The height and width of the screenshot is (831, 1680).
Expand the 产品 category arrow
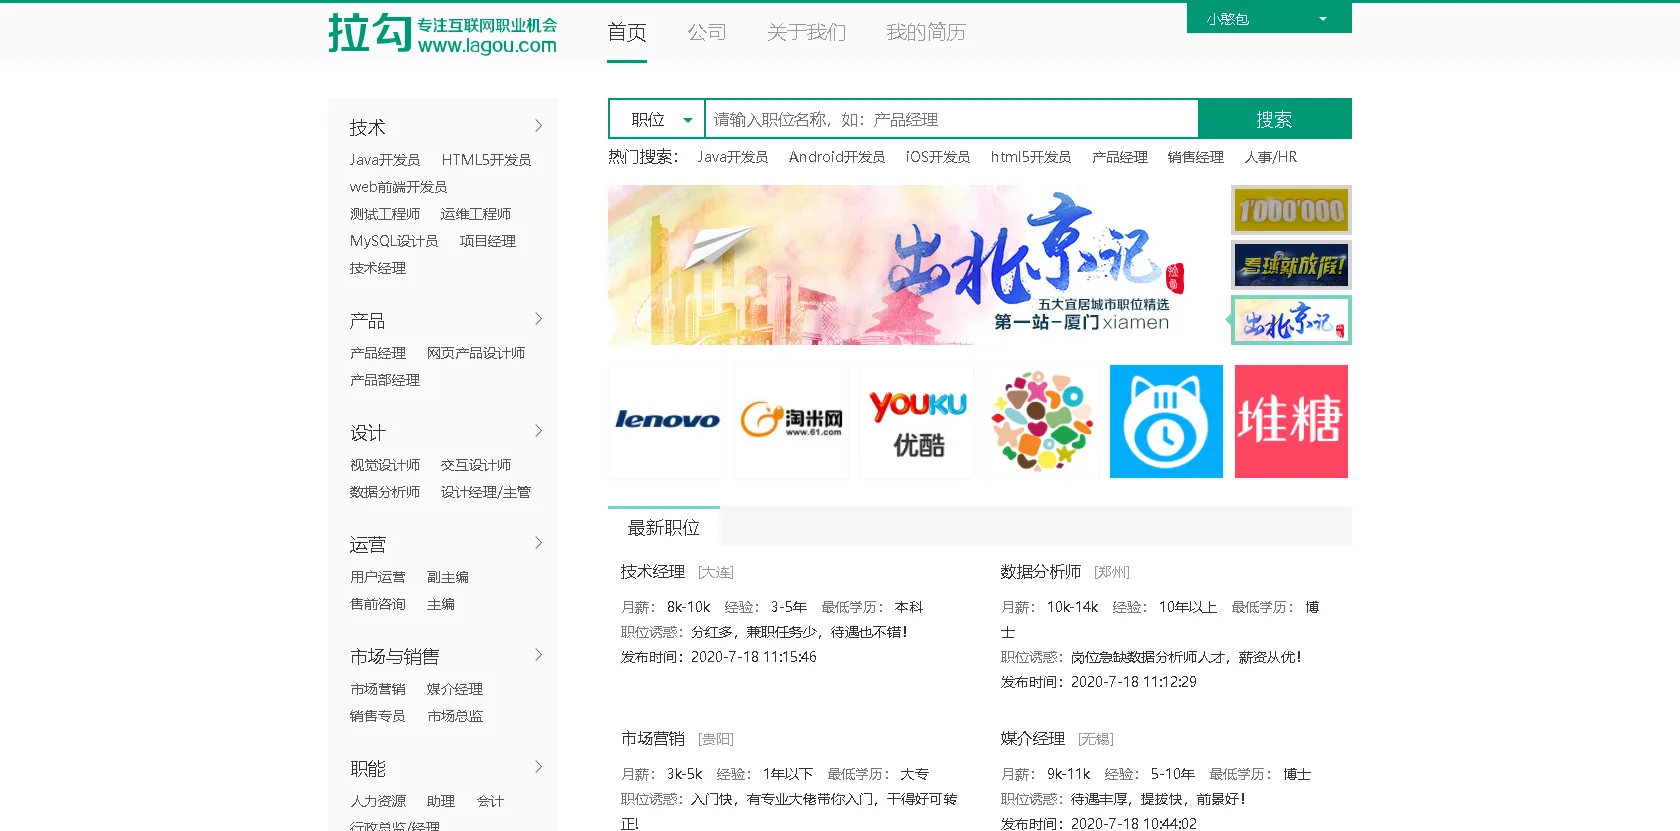[x=538, y=319]
